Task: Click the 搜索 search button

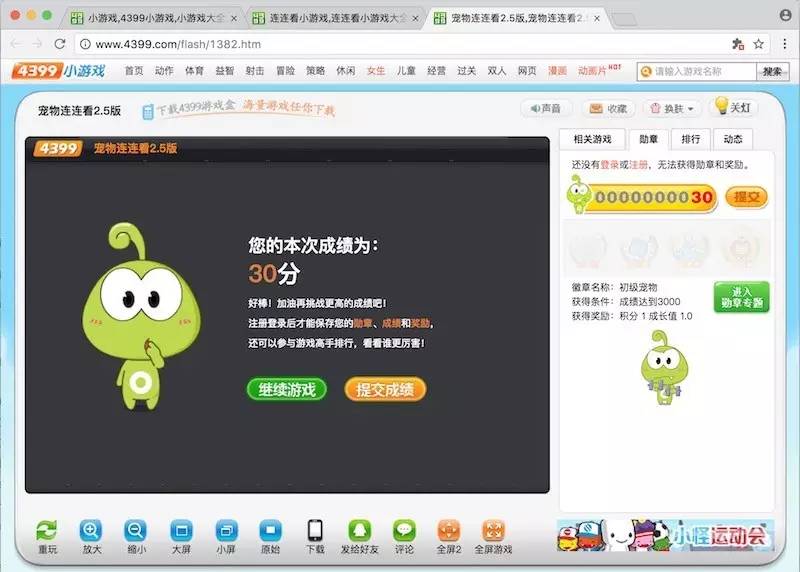Action: pos(772,71)
